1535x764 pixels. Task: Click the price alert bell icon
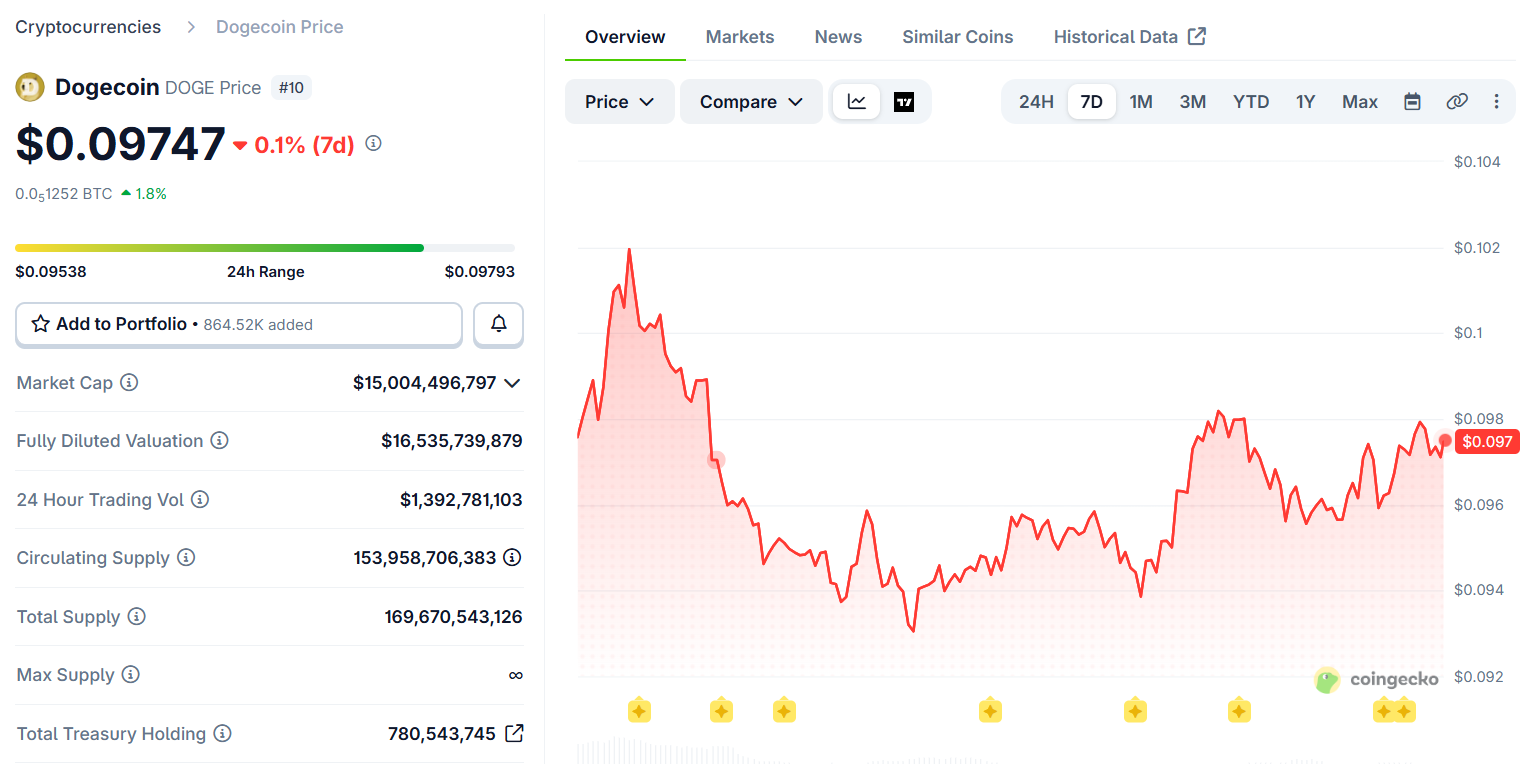[498, 324]
